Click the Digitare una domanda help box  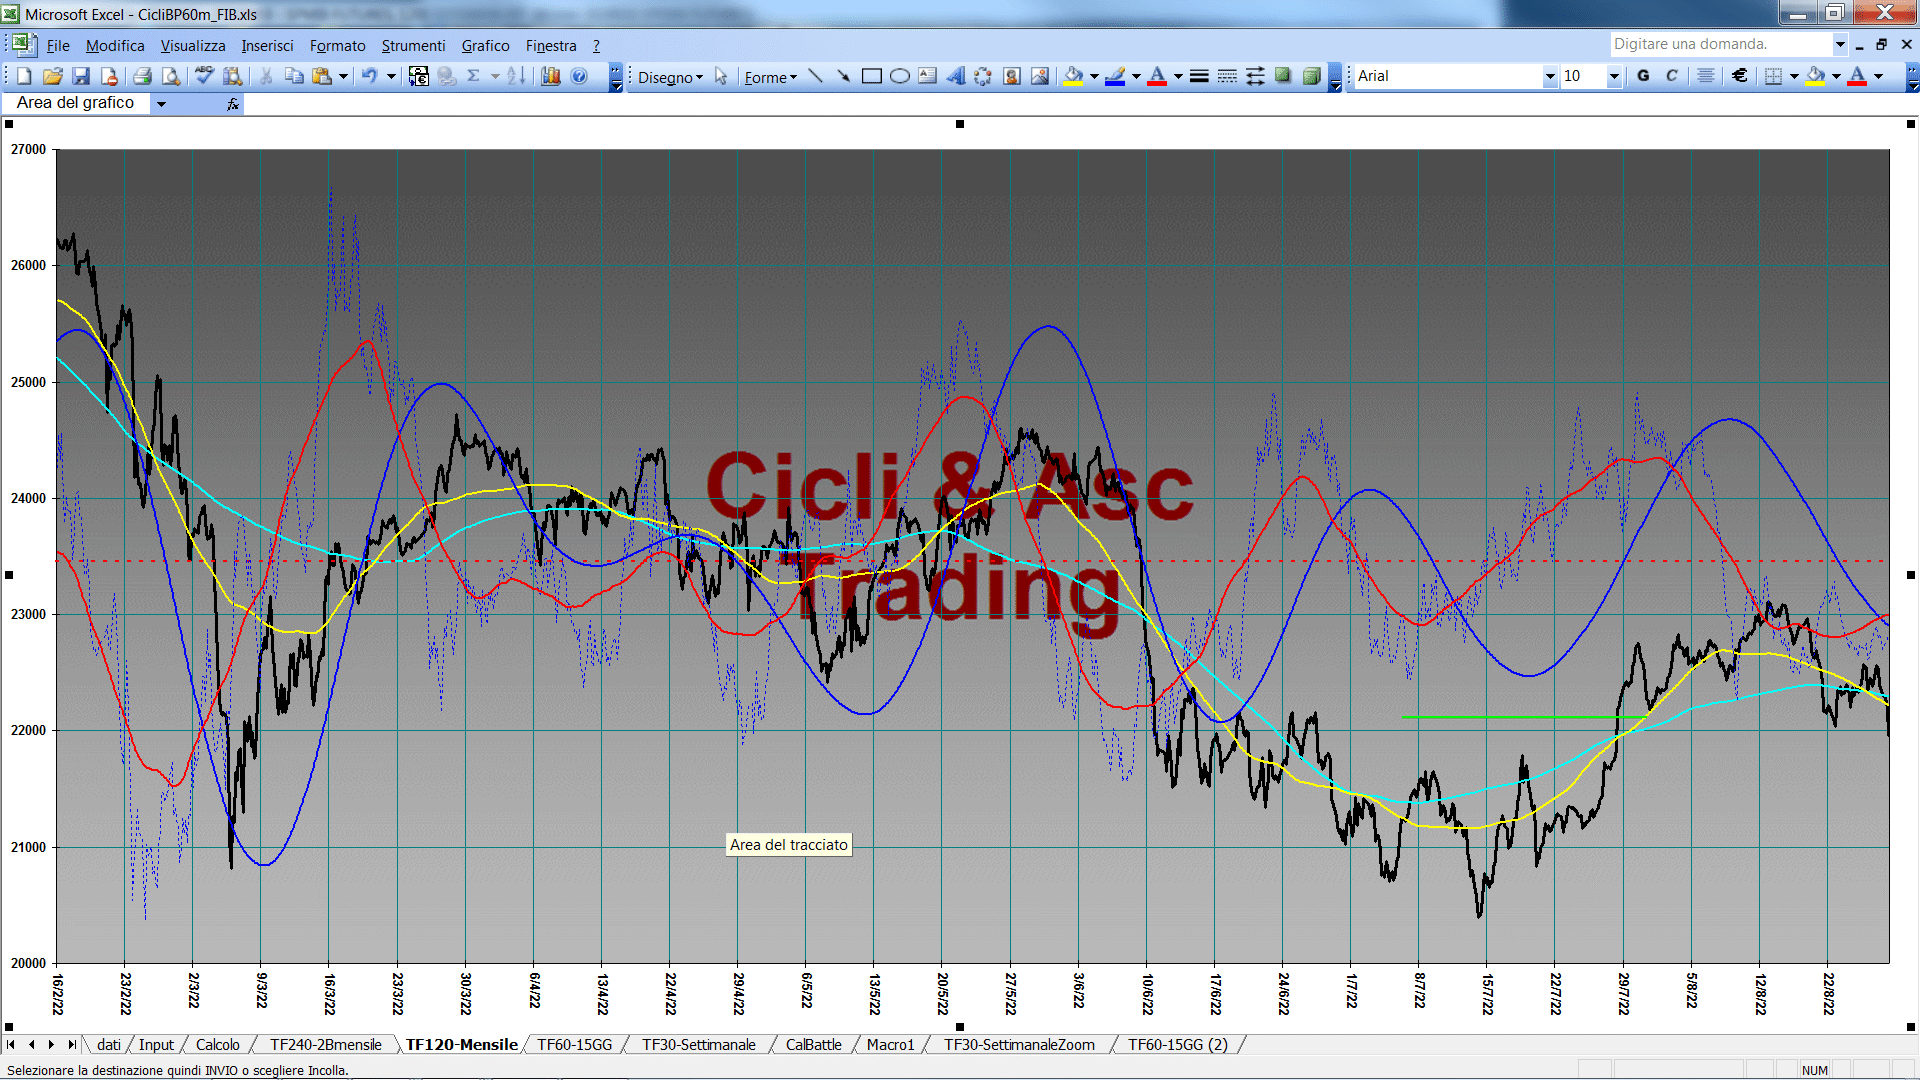[x=1720, y=44]
